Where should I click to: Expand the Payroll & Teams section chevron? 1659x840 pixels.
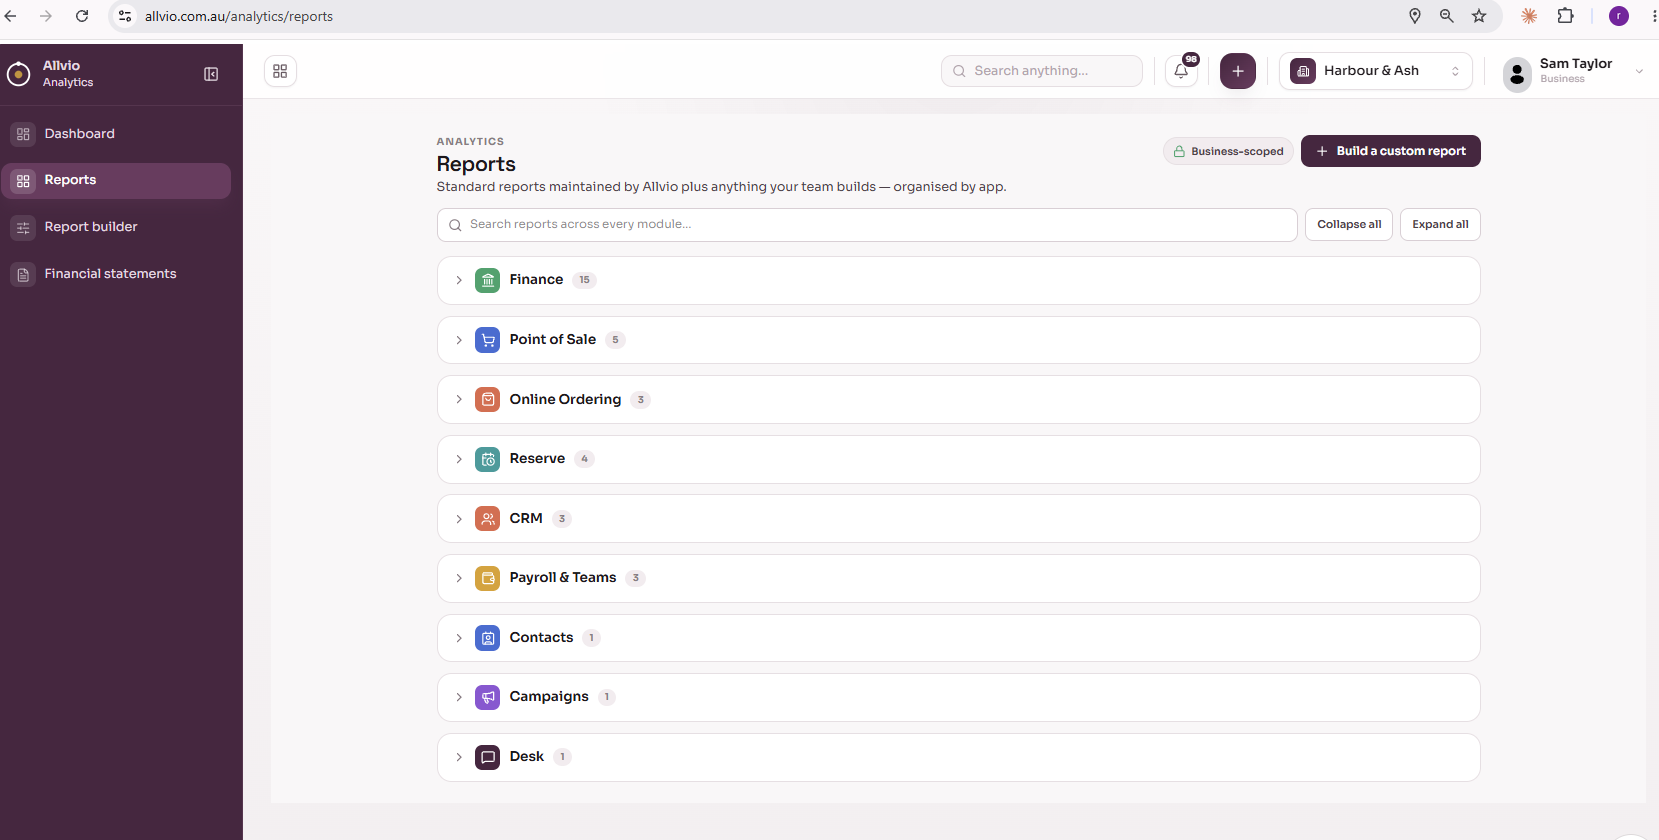459,578
